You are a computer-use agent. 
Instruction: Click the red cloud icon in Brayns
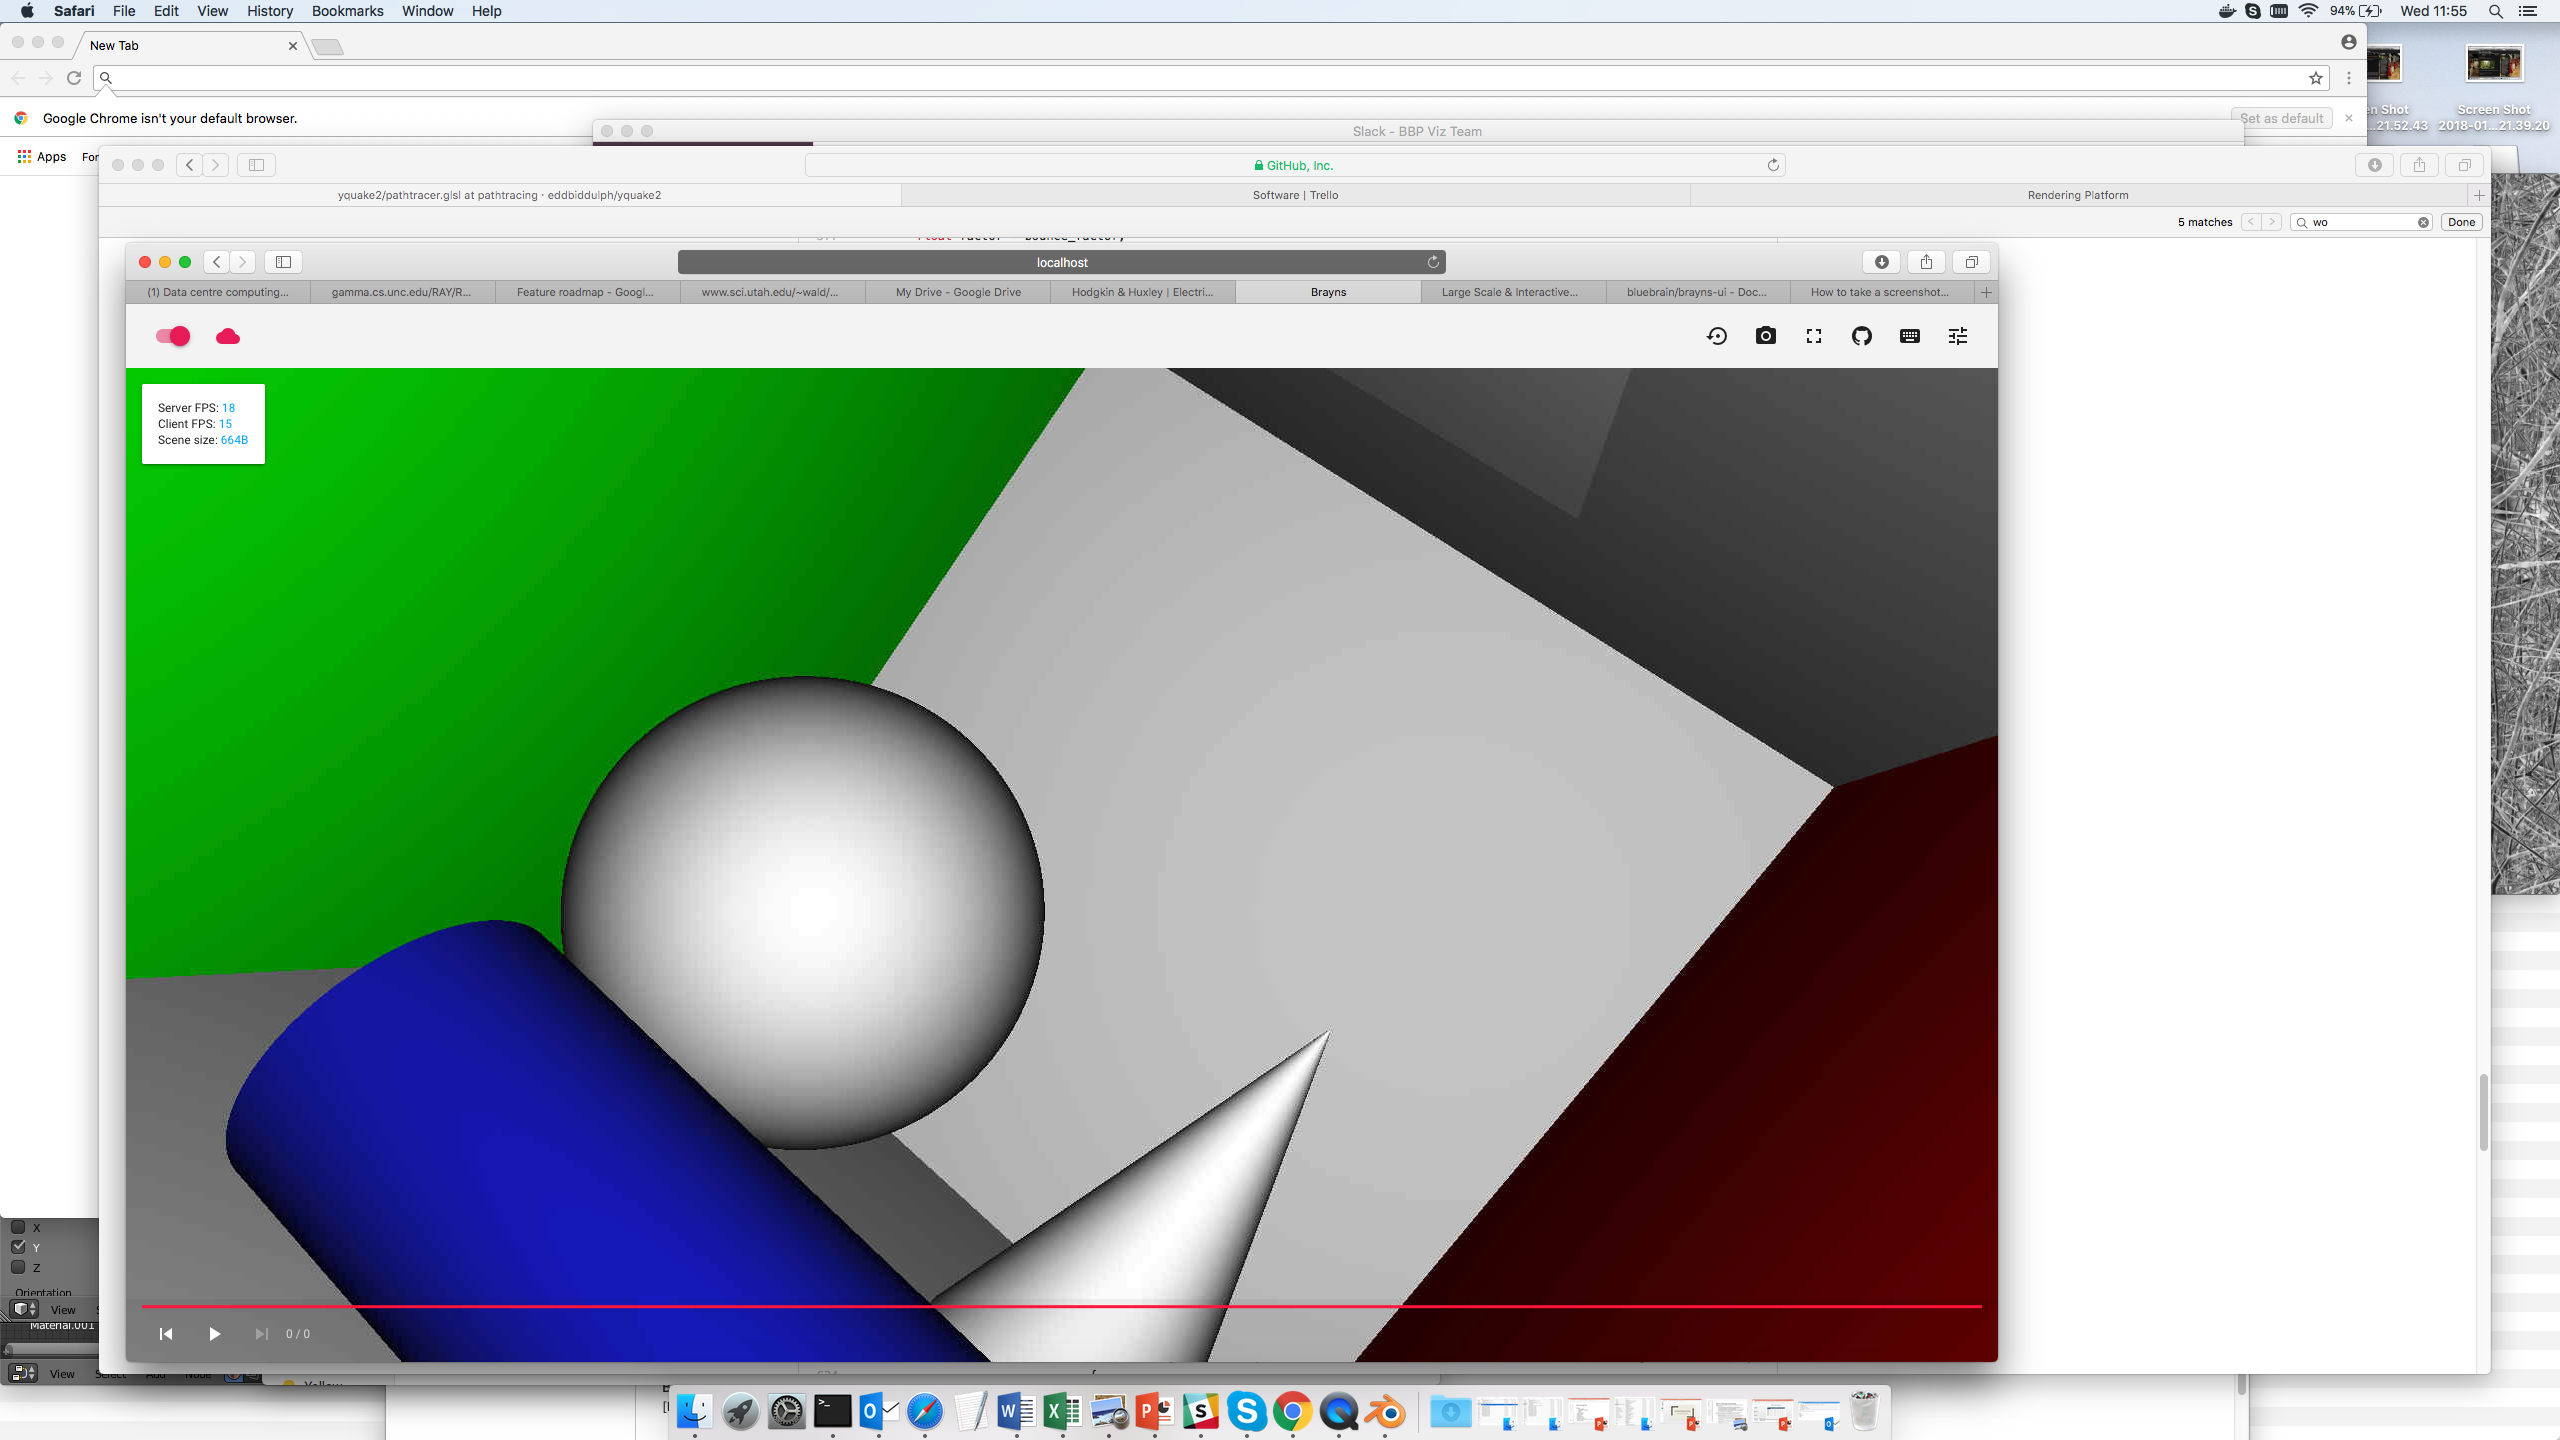[x=228, y=336]
